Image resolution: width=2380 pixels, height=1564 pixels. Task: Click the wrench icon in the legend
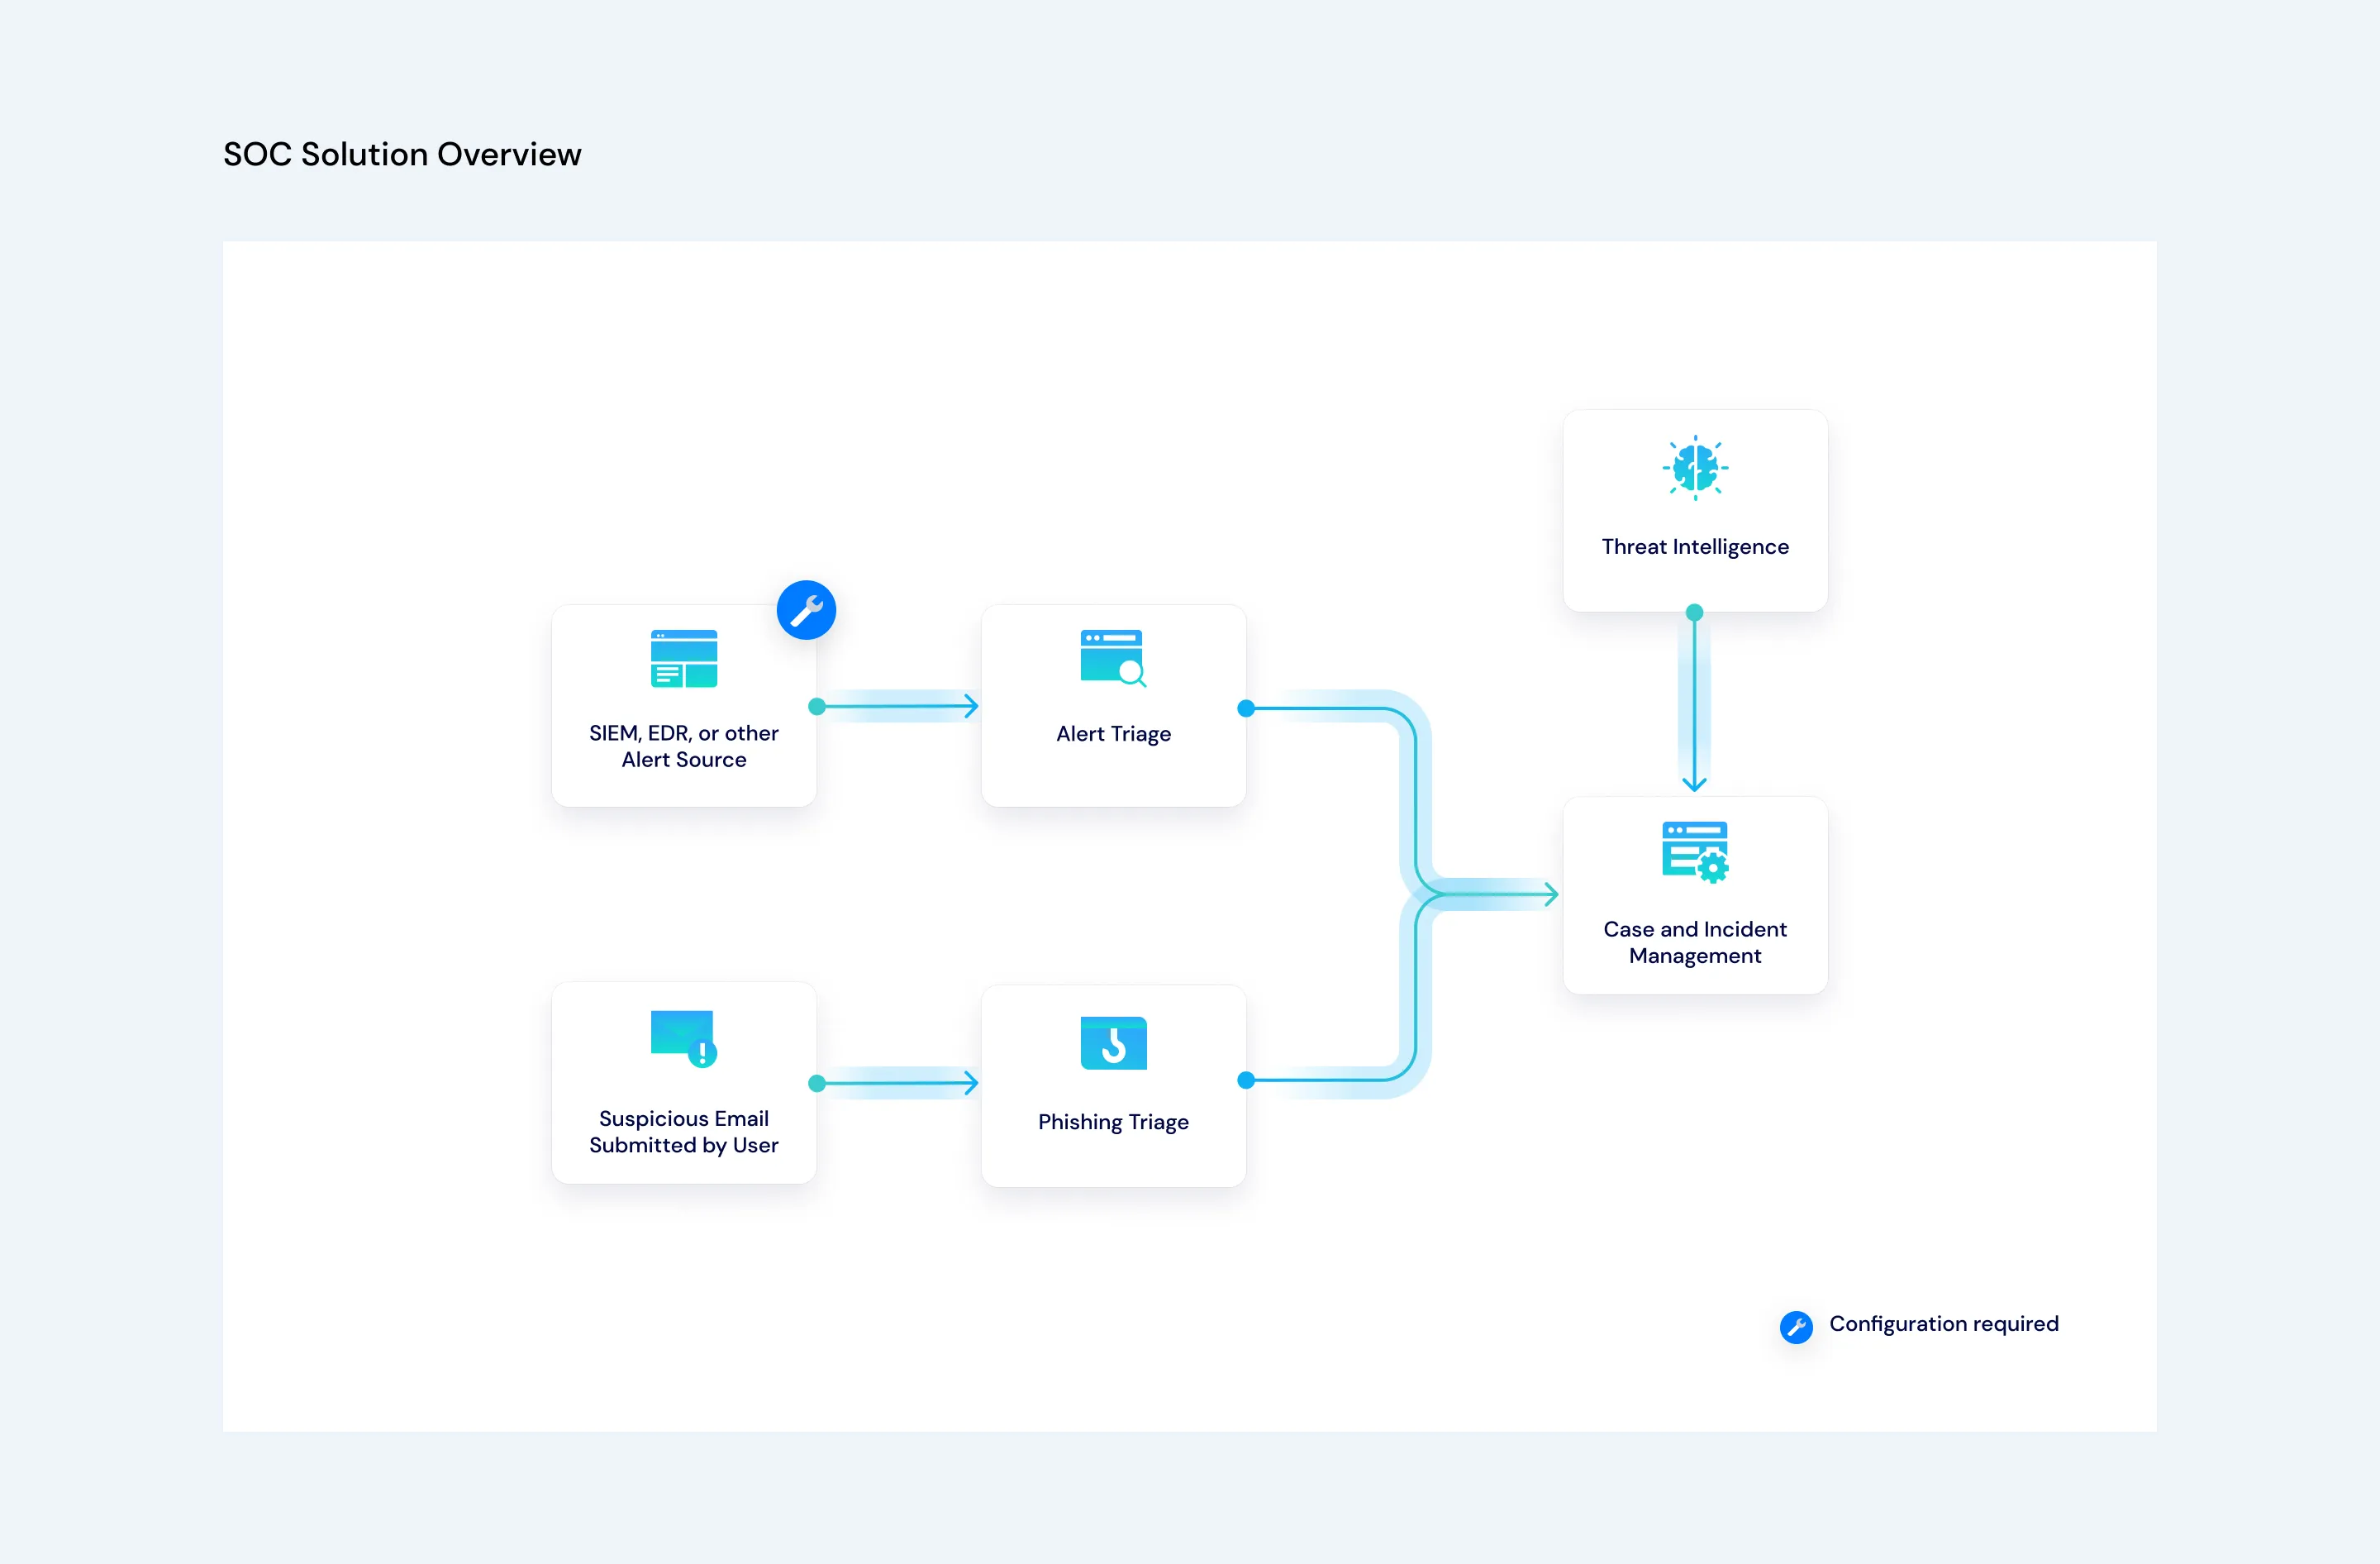pyautogui.click(x=1796, y=1327)
